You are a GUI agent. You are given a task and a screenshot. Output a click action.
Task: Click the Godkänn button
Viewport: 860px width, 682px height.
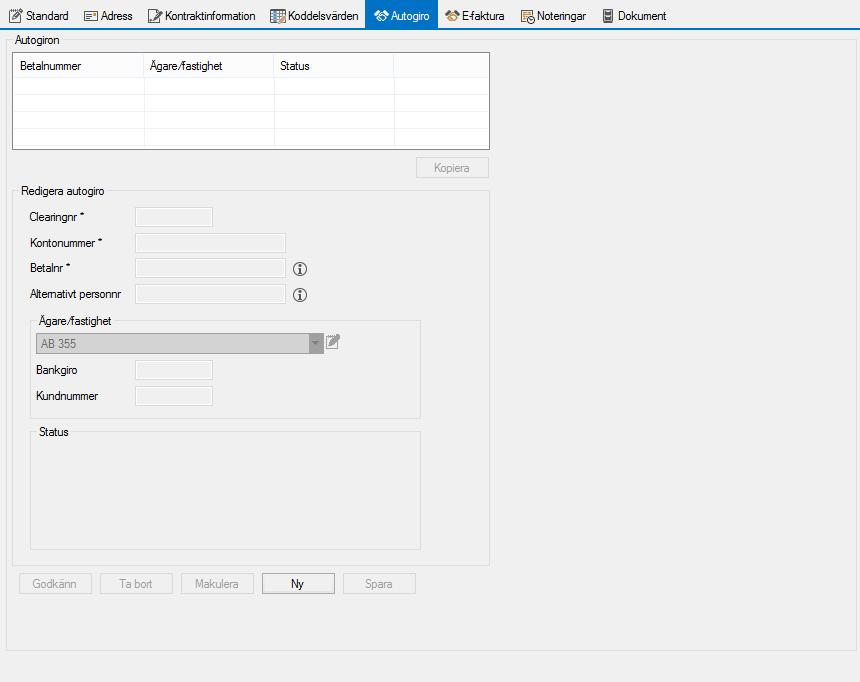(x=55, y=584)
